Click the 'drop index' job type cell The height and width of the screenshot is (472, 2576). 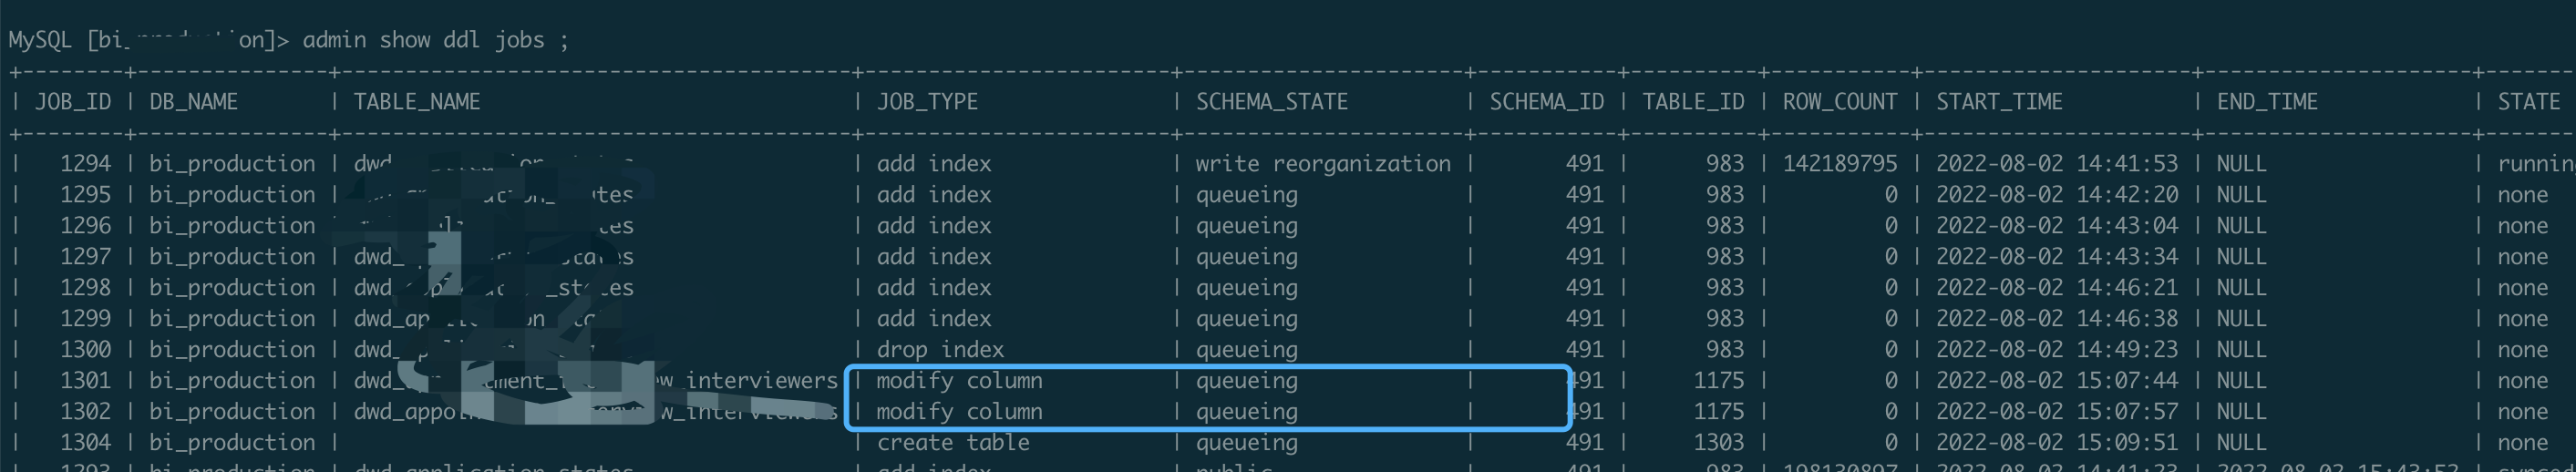pos(940,350)
